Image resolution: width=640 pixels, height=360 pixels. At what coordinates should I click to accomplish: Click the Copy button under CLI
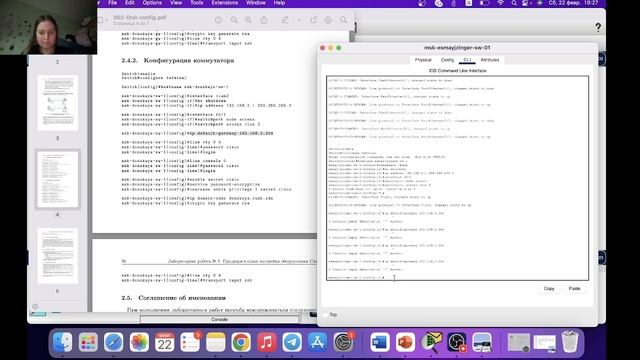click(x=549, y=289)
